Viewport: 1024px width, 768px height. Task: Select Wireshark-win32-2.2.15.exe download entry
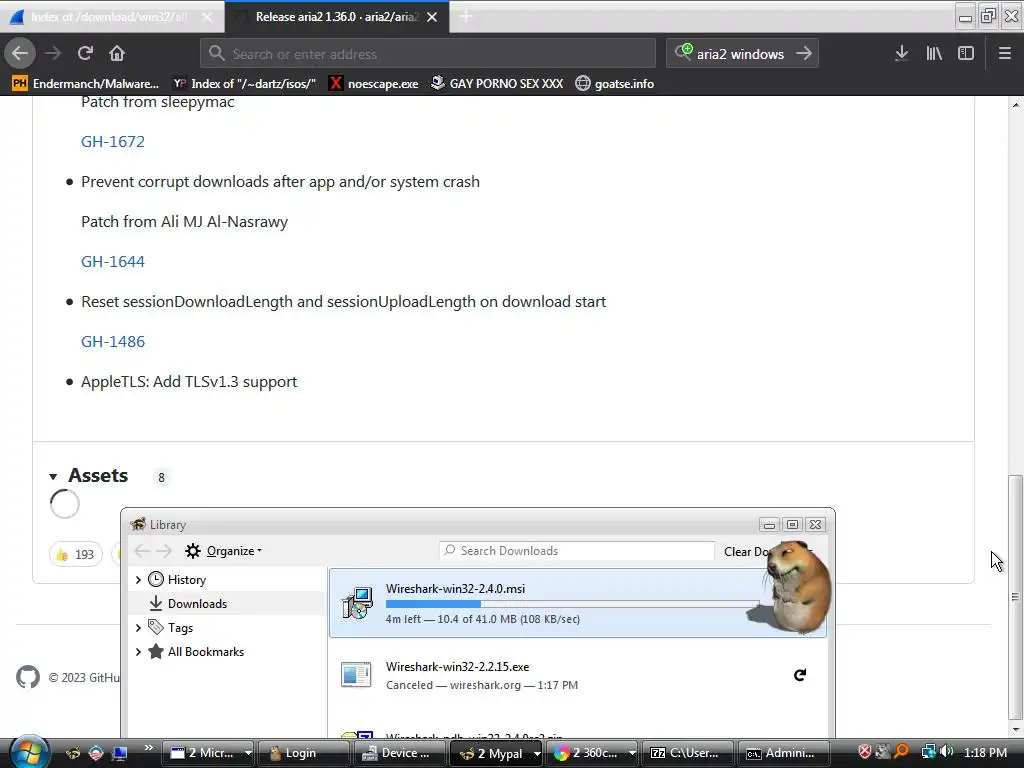(x=578, y=676)
